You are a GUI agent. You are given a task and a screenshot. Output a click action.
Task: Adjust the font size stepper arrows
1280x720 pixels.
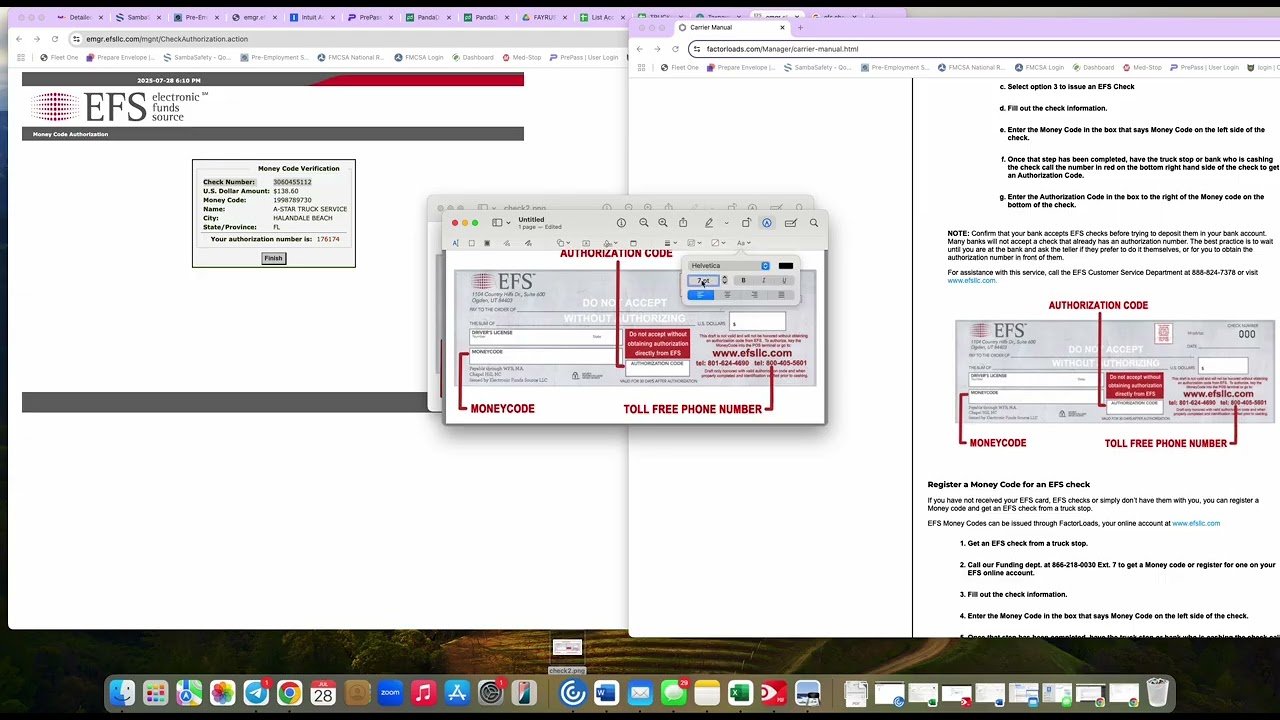(725, 280)
